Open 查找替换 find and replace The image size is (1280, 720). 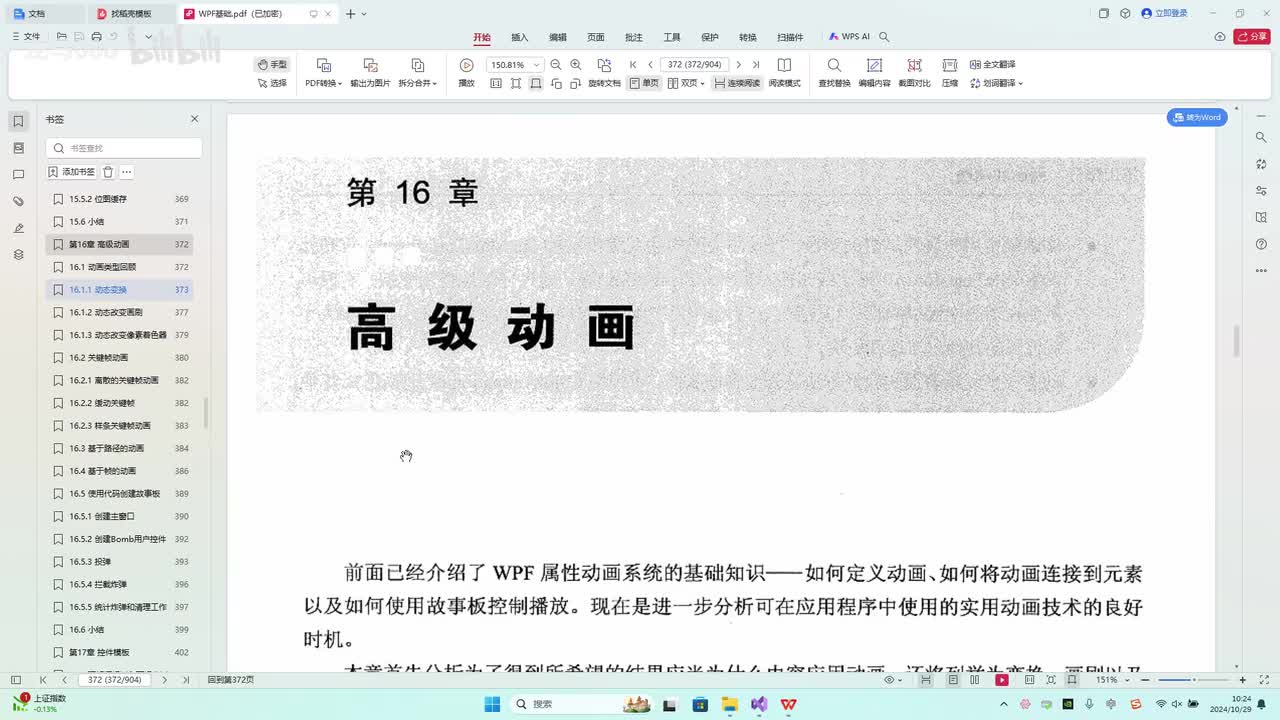pyautogui.click(x=834, y=73)
